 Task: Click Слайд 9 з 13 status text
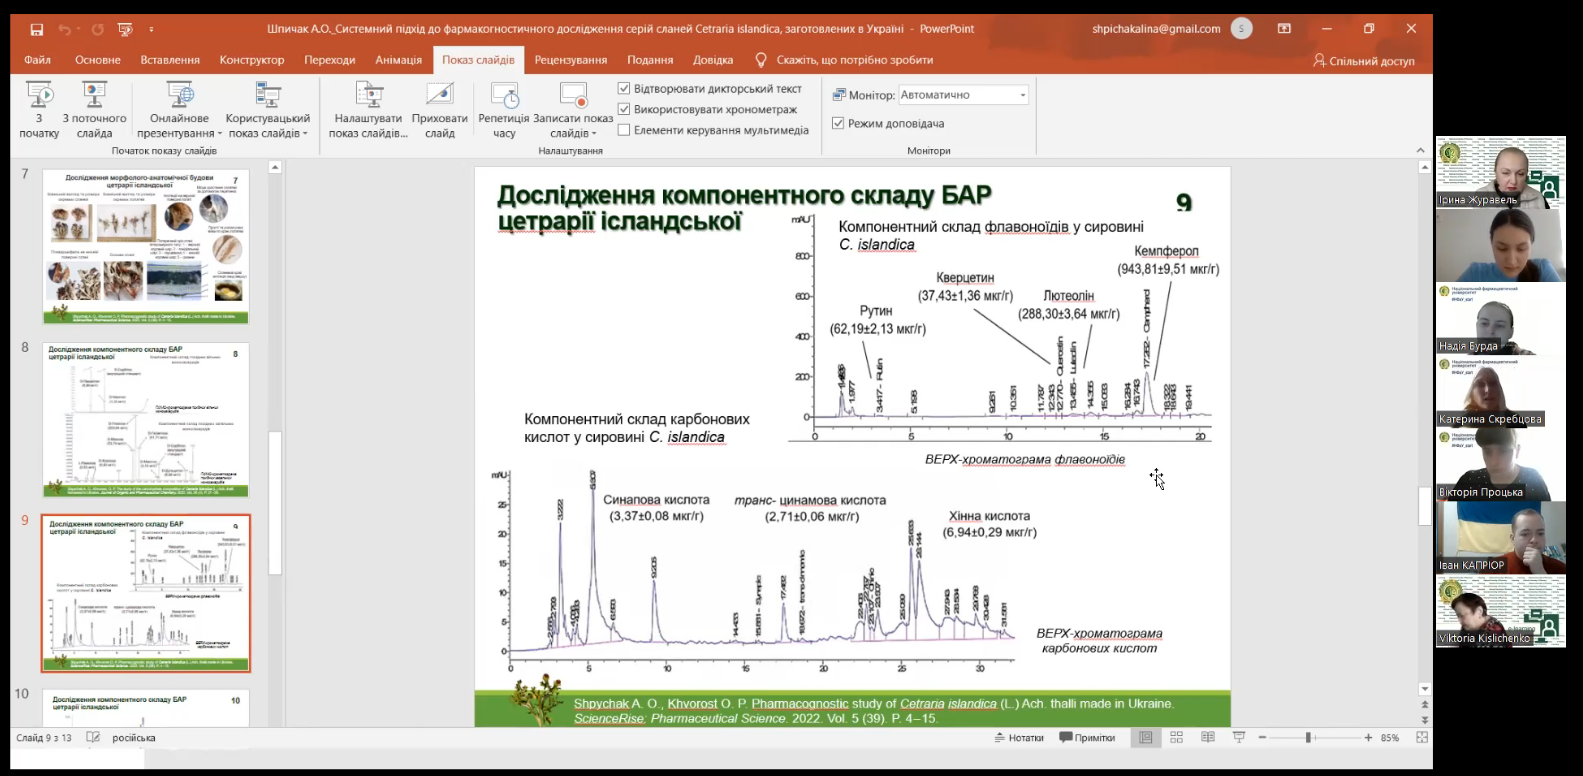[x=44, y=738]
